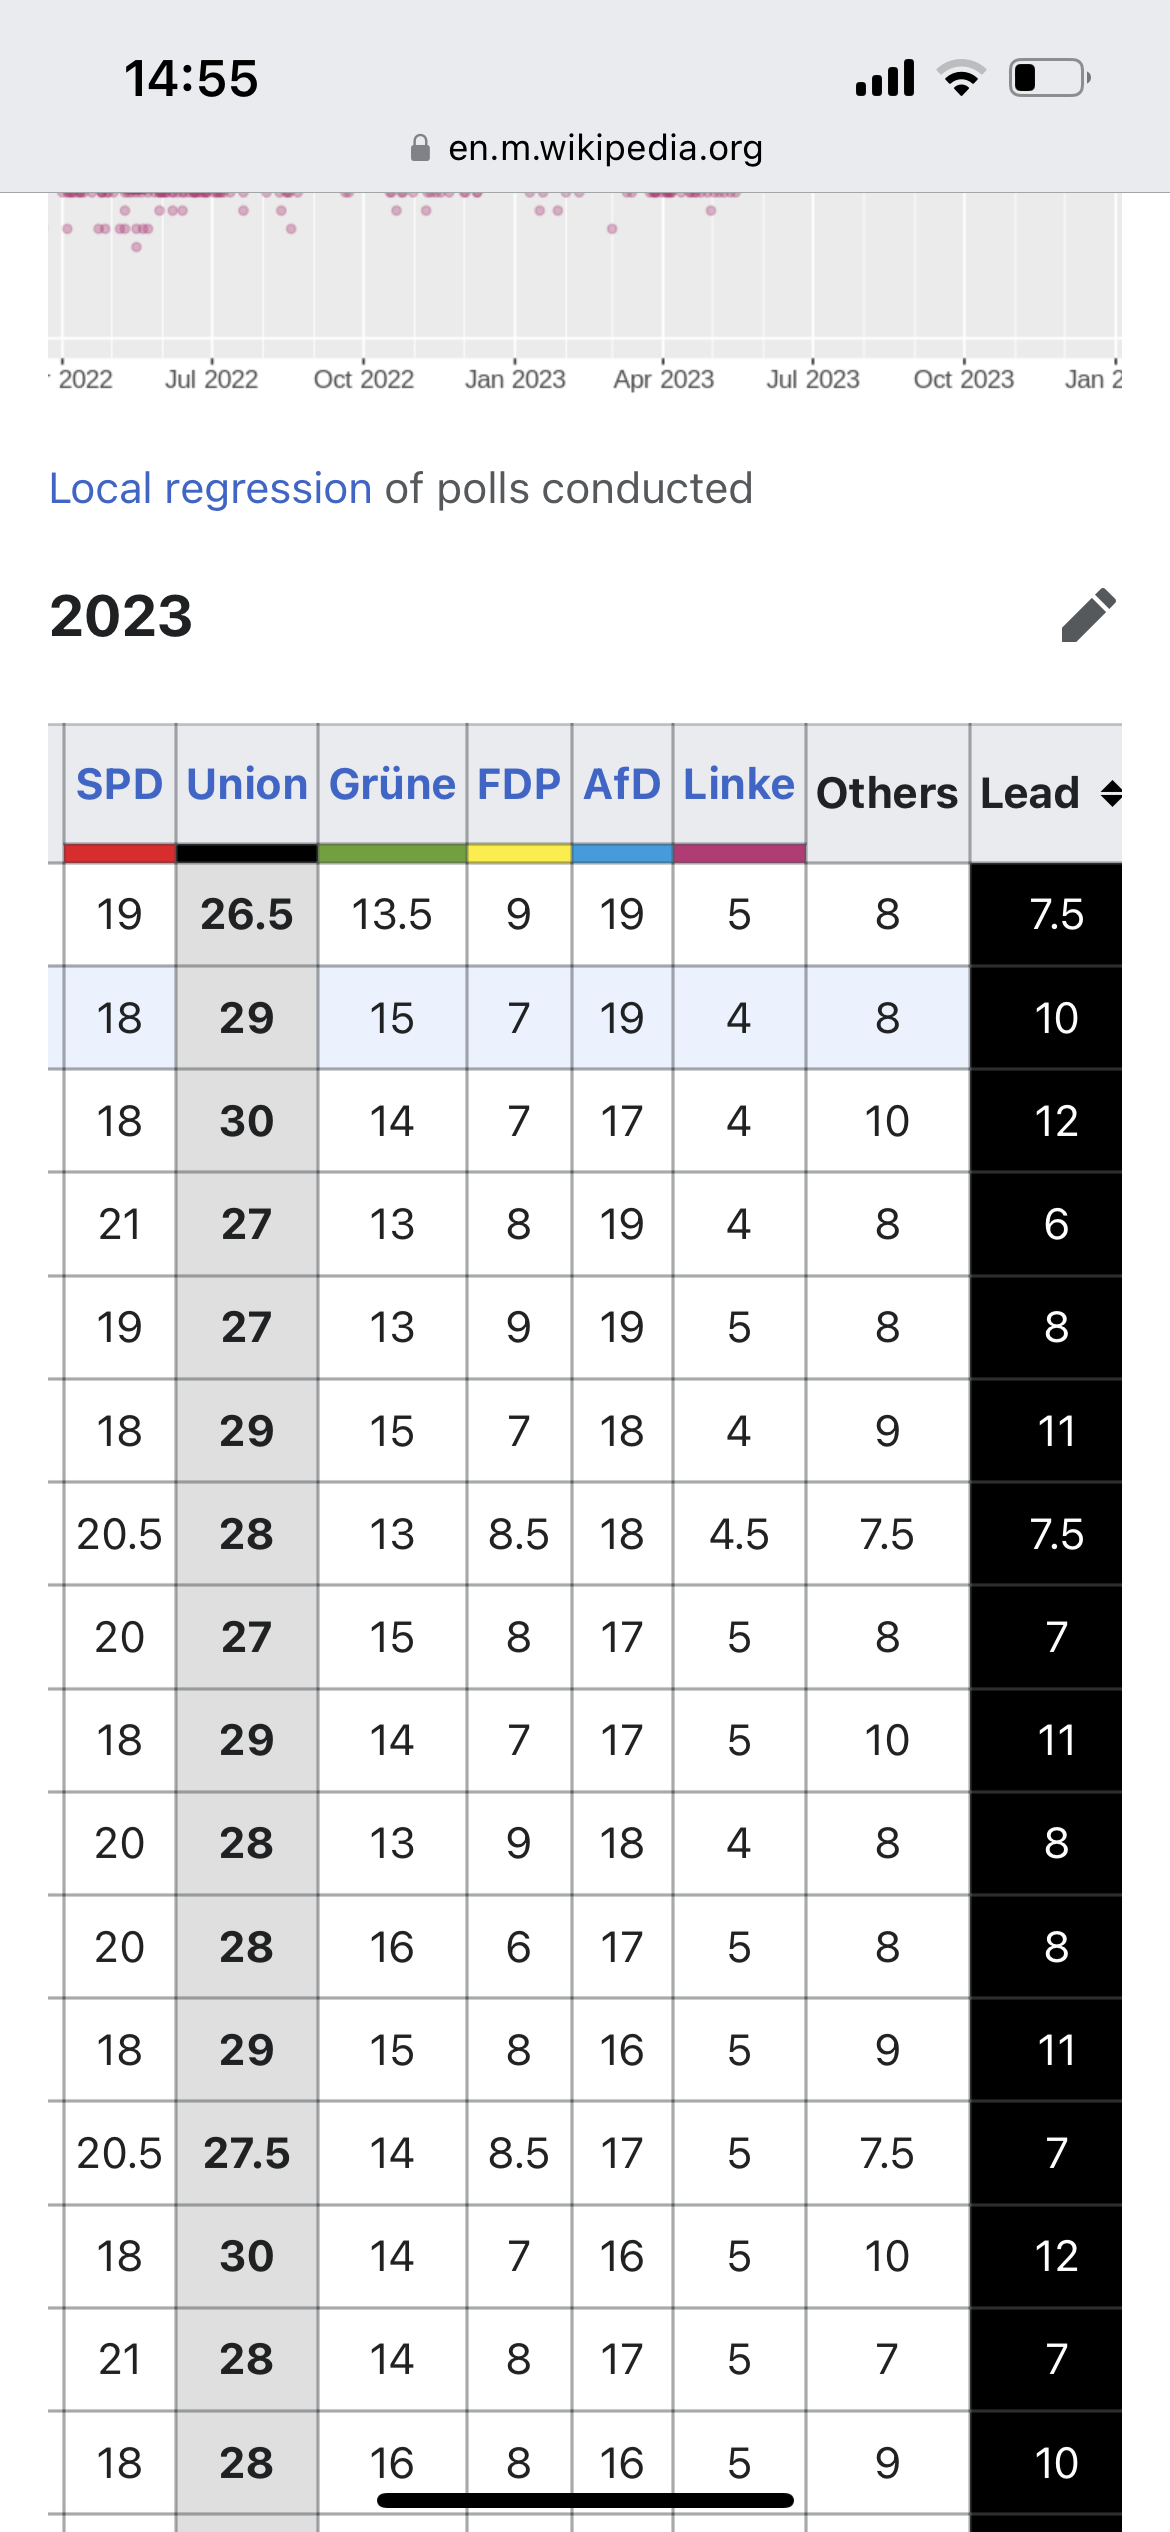Open the FDP header link

point(519,784)
